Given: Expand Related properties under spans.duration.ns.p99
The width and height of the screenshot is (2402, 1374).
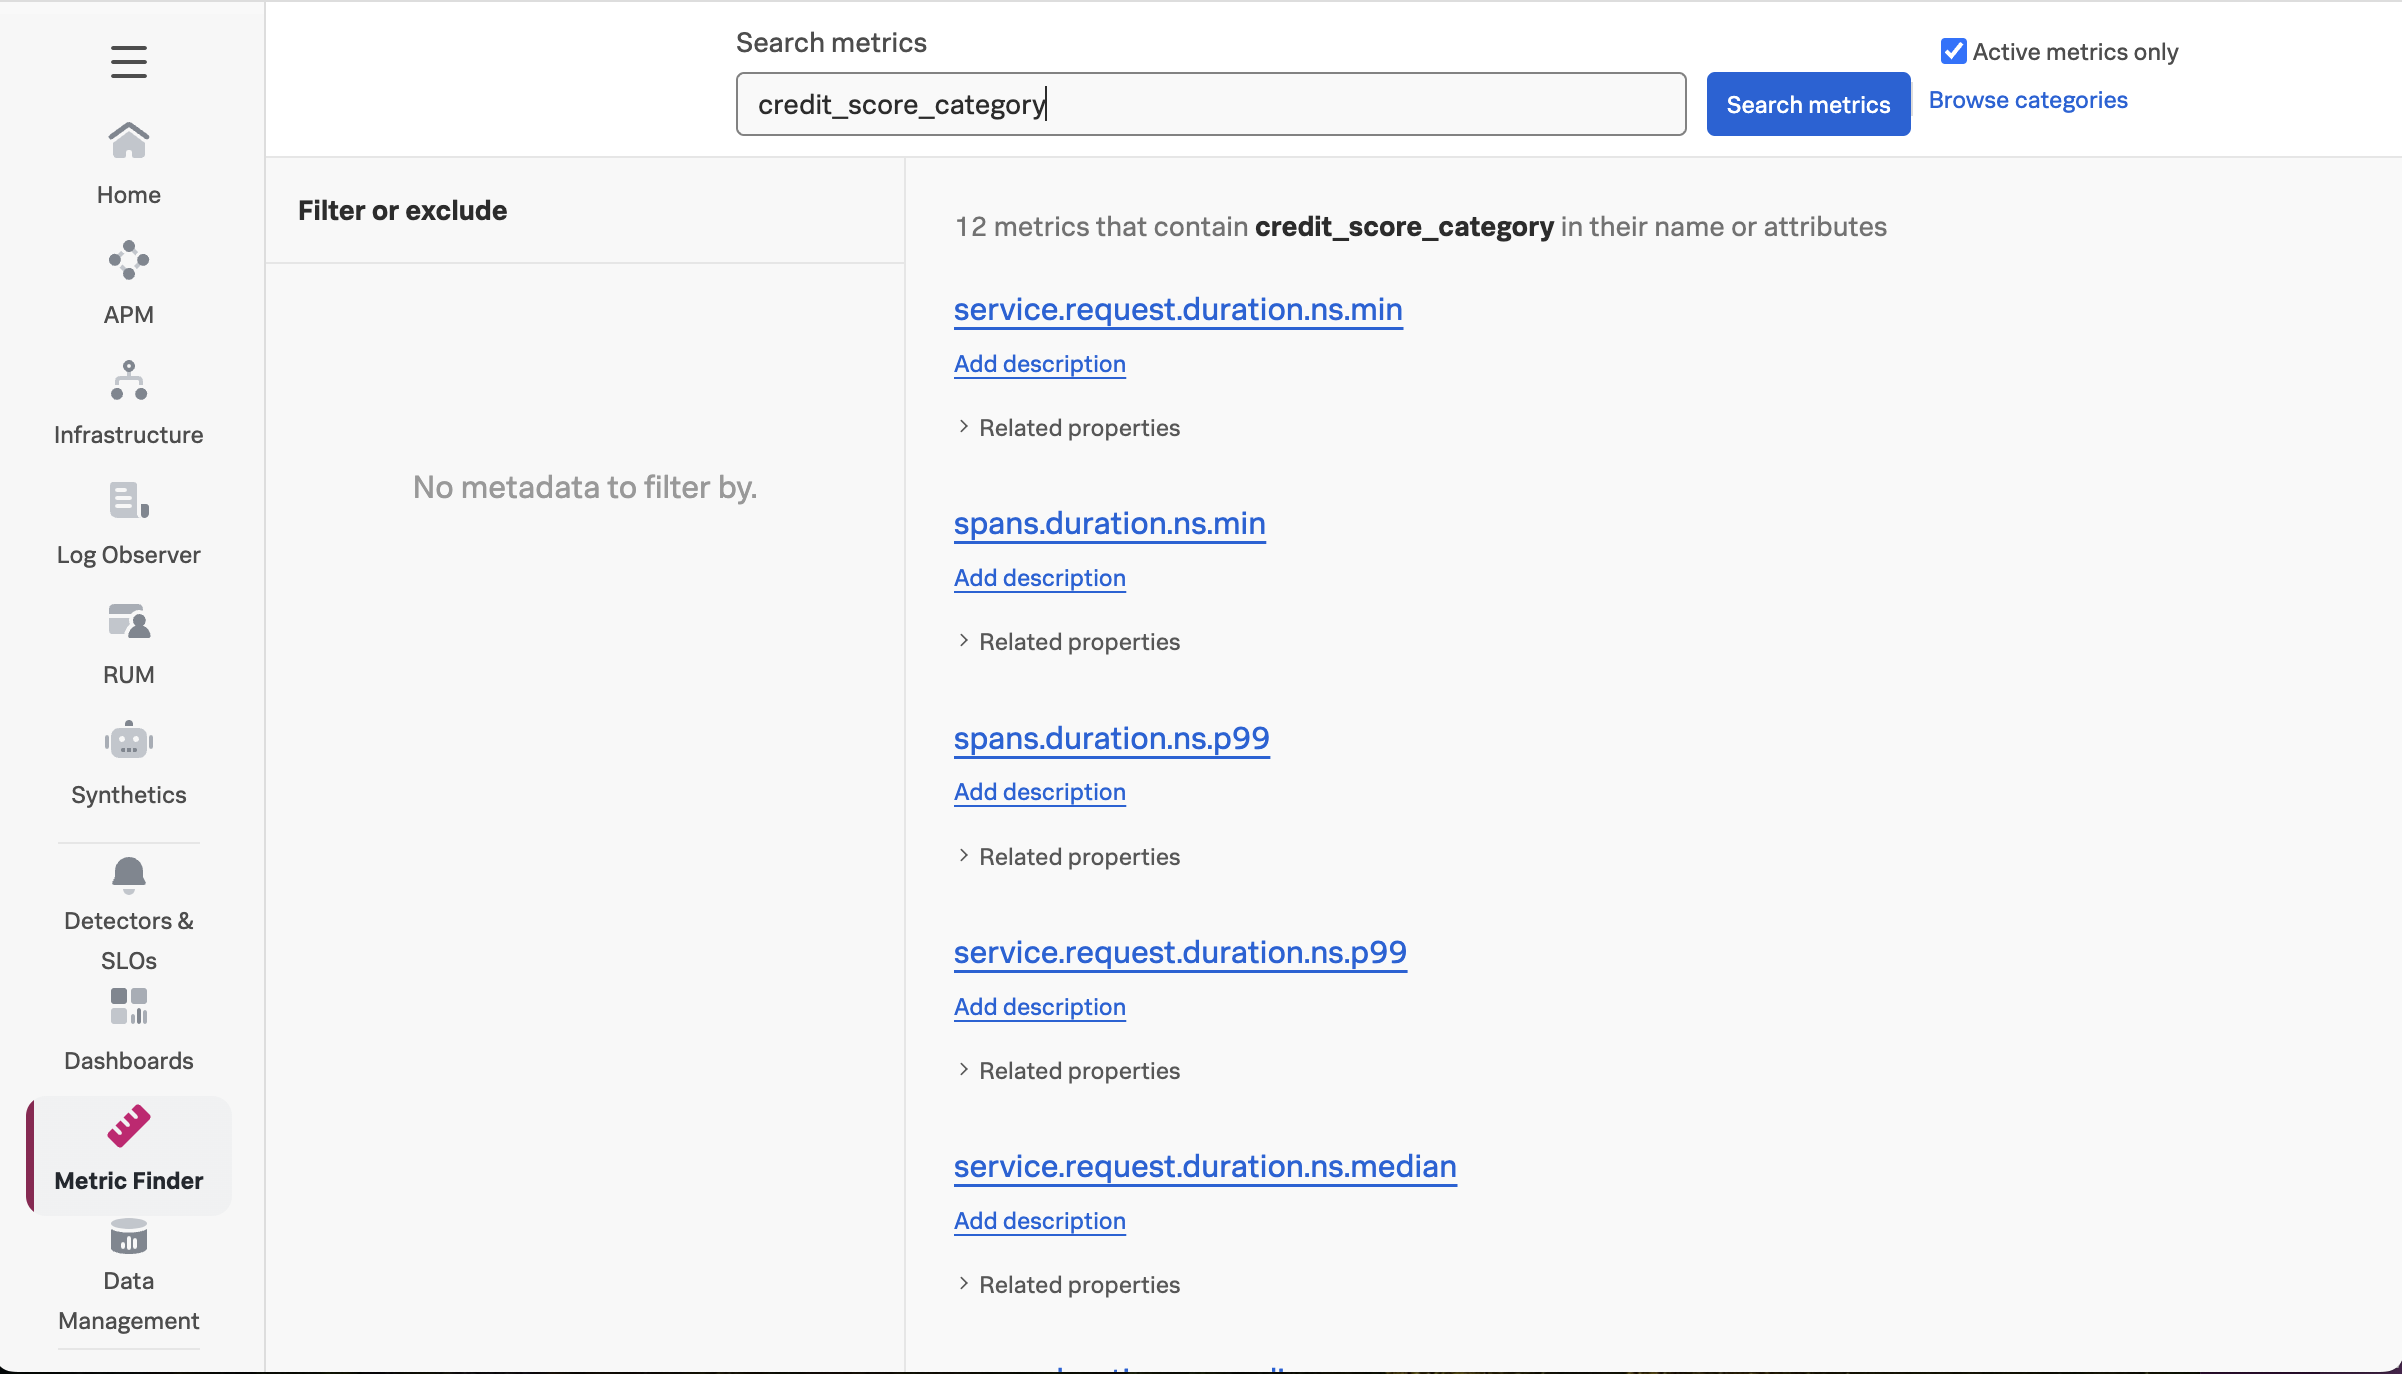Looking at the screenshot, I should click(1067, 857).
